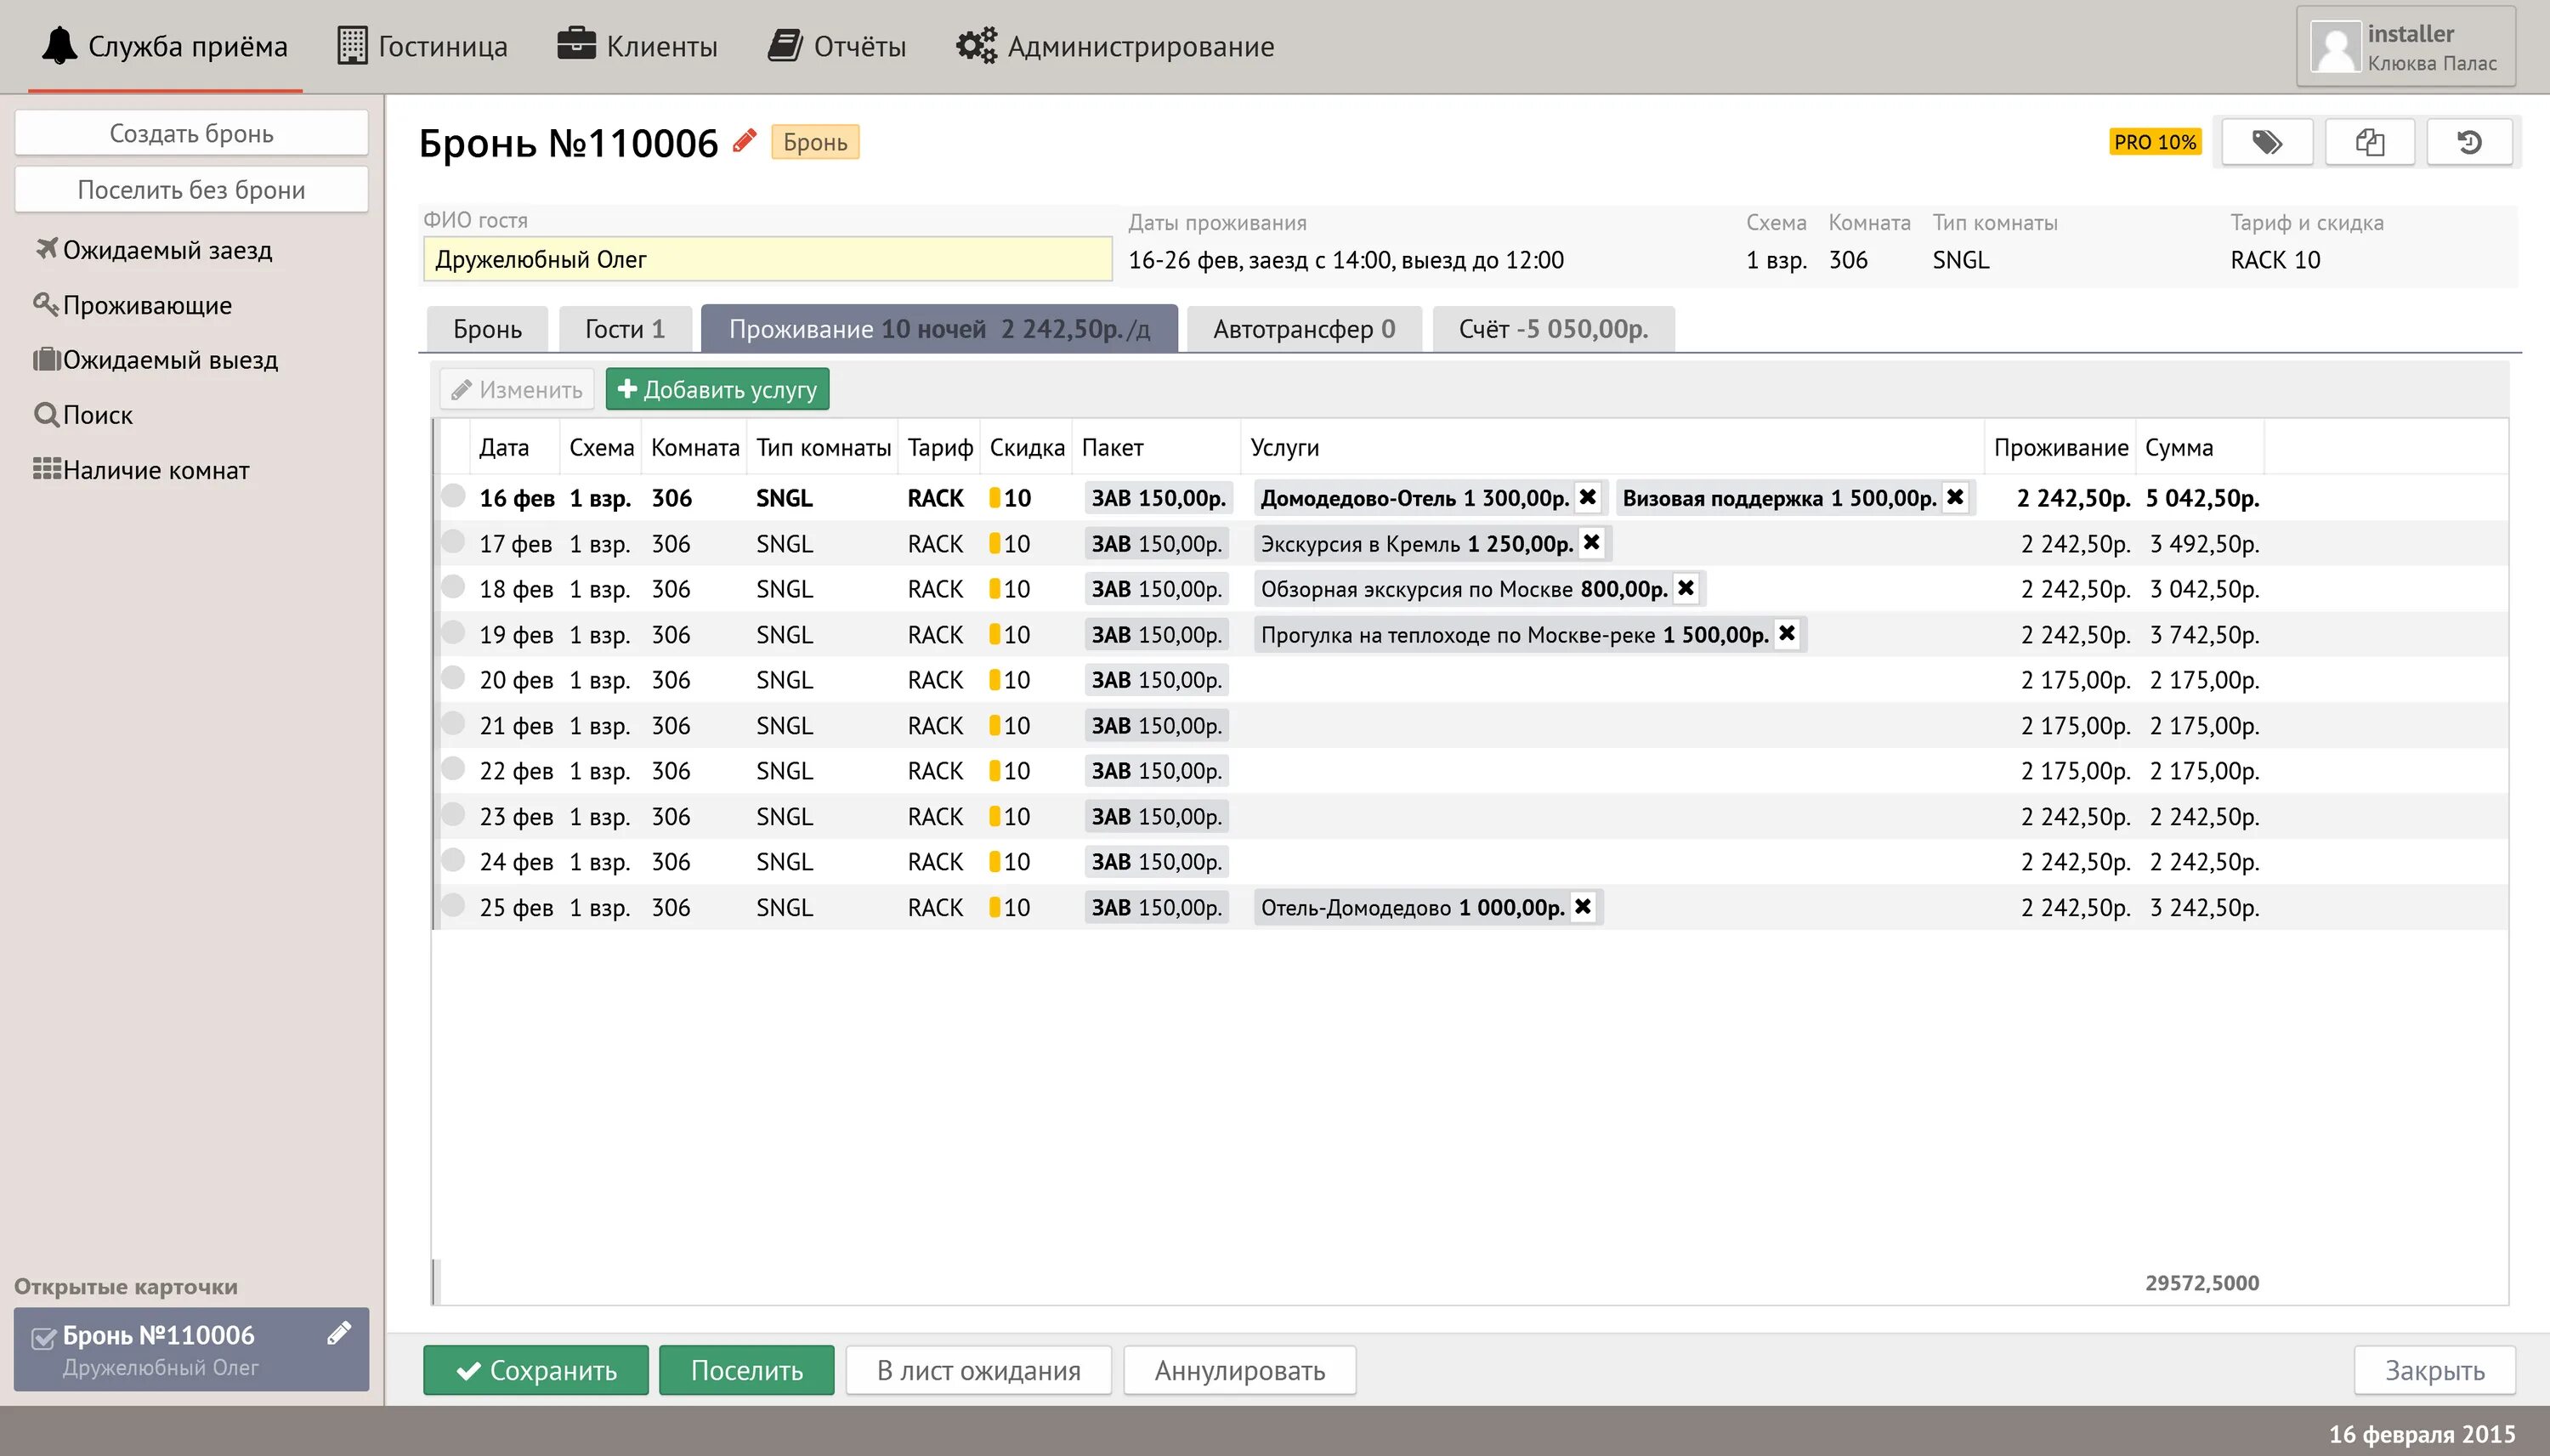
Task: Open the Администрирование menu
Action: click(1115, 46)
